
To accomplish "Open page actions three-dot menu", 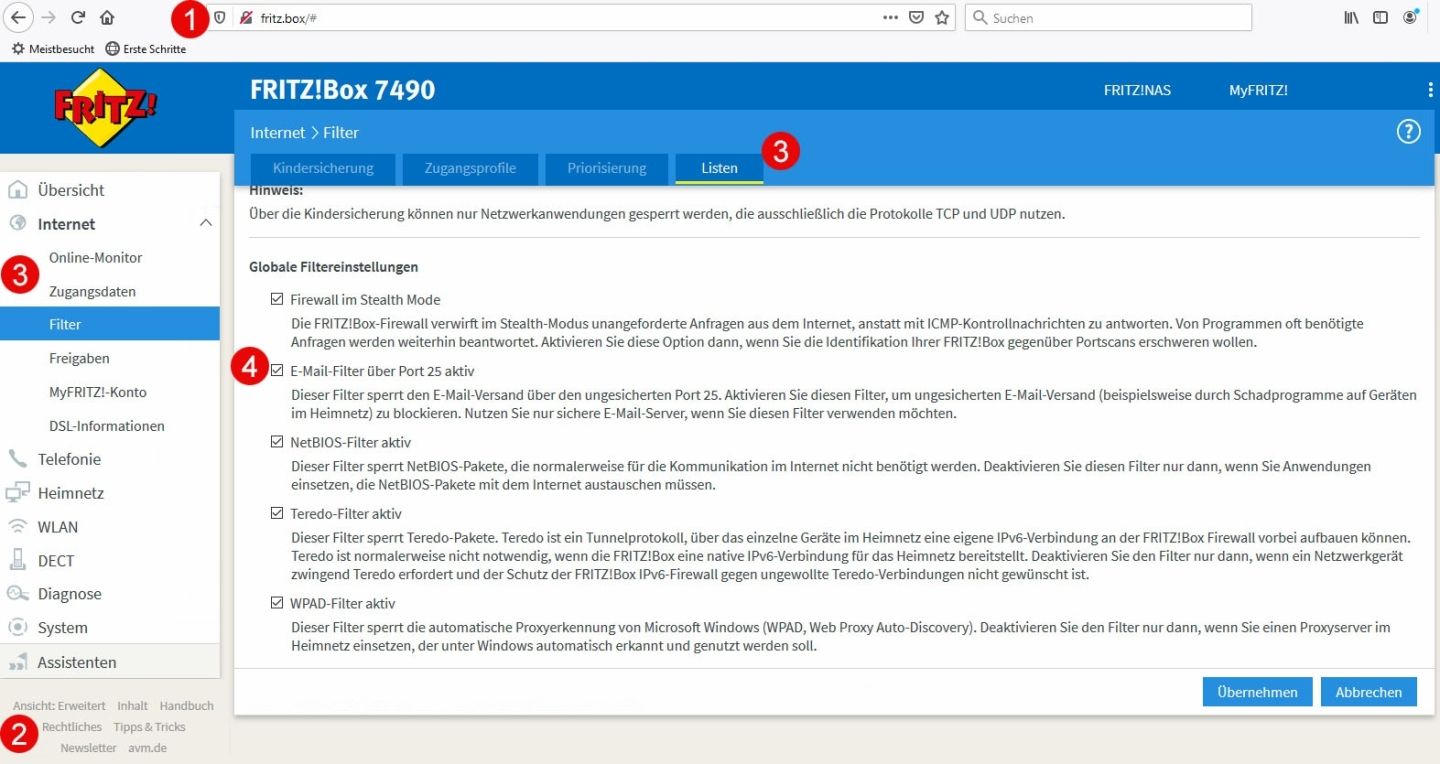I will [890, 18].
